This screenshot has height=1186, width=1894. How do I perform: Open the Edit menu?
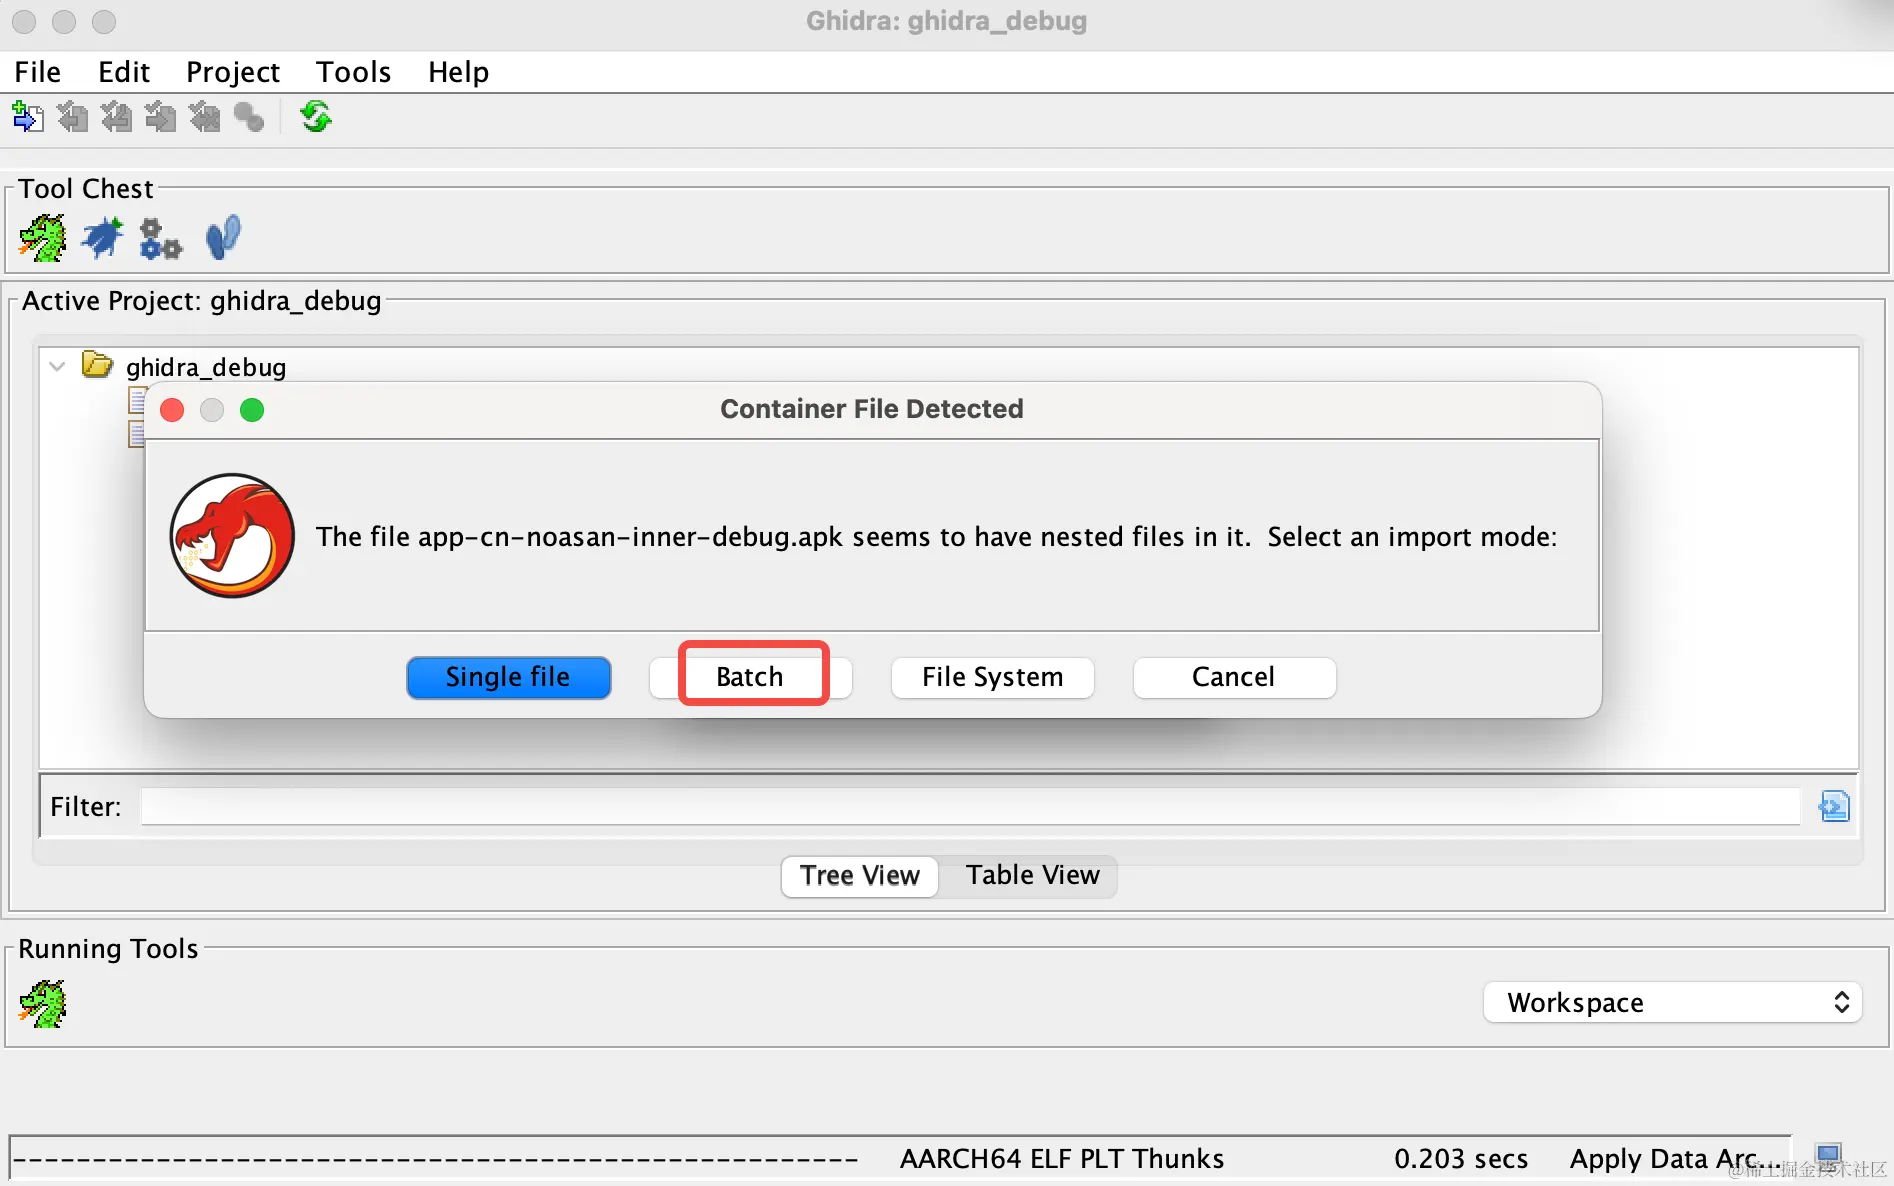tap(124, 72)
